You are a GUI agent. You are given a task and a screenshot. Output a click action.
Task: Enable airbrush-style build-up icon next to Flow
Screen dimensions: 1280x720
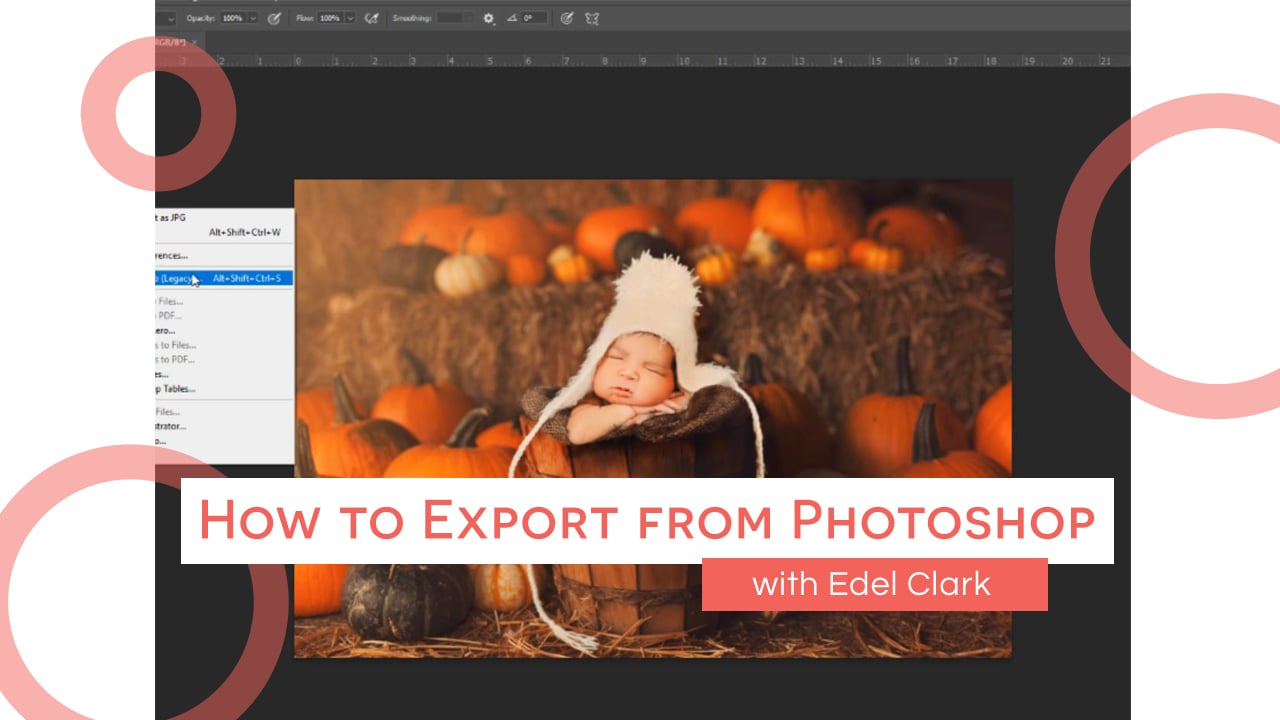372,18
